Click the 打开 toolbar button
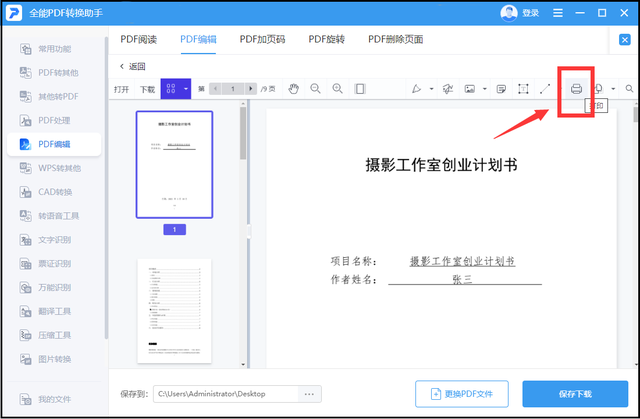640x419 pixels. click(x=122, y=89)
